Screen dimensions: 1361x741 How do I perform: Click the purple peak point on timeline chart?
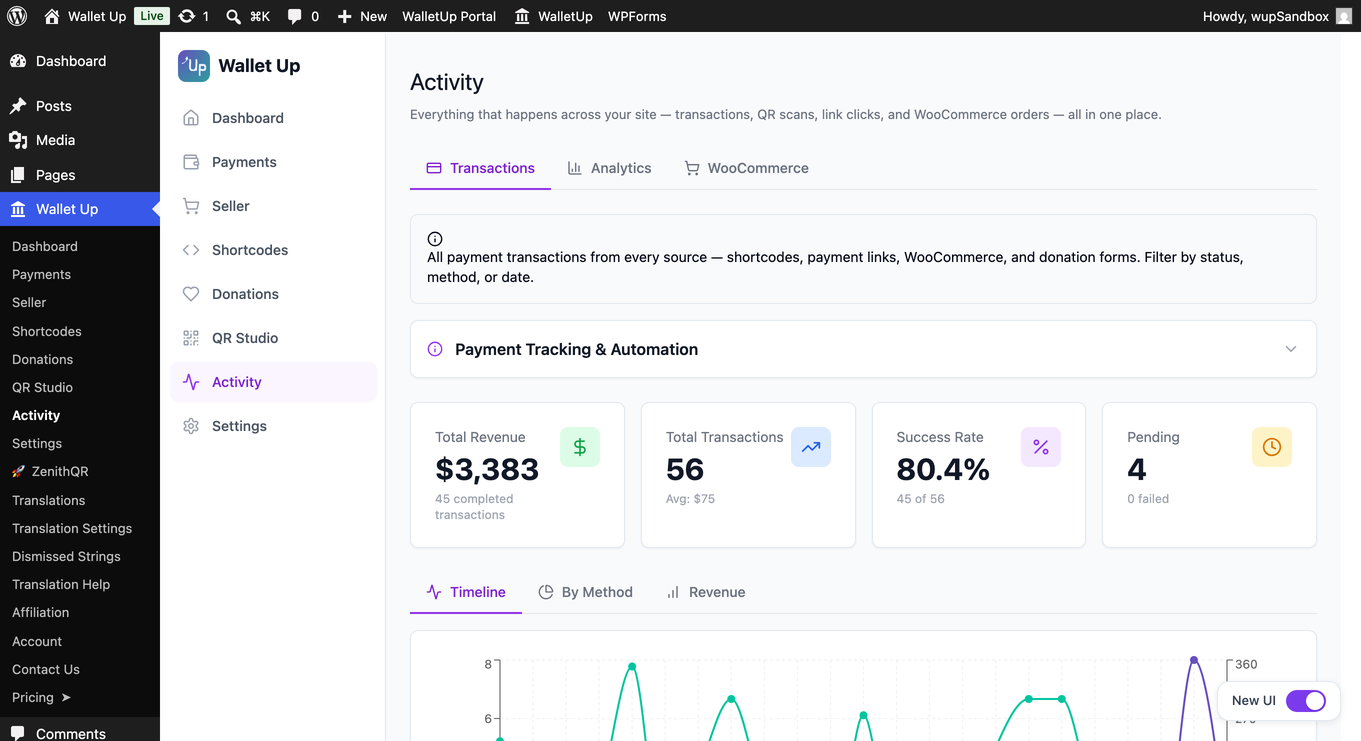click(x=1194, y=660)
